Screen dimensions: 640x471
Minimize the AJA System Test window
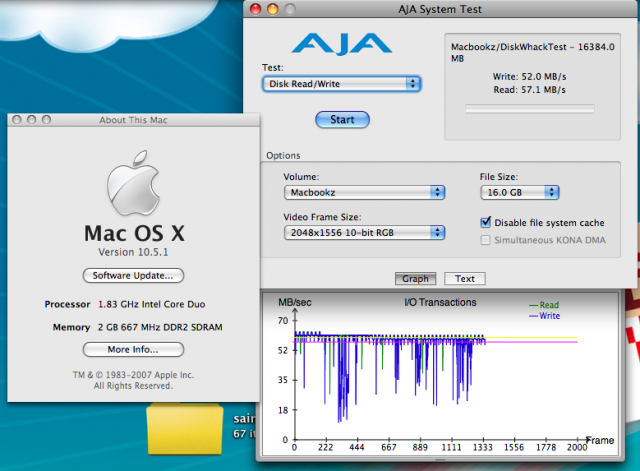(273, 9)
